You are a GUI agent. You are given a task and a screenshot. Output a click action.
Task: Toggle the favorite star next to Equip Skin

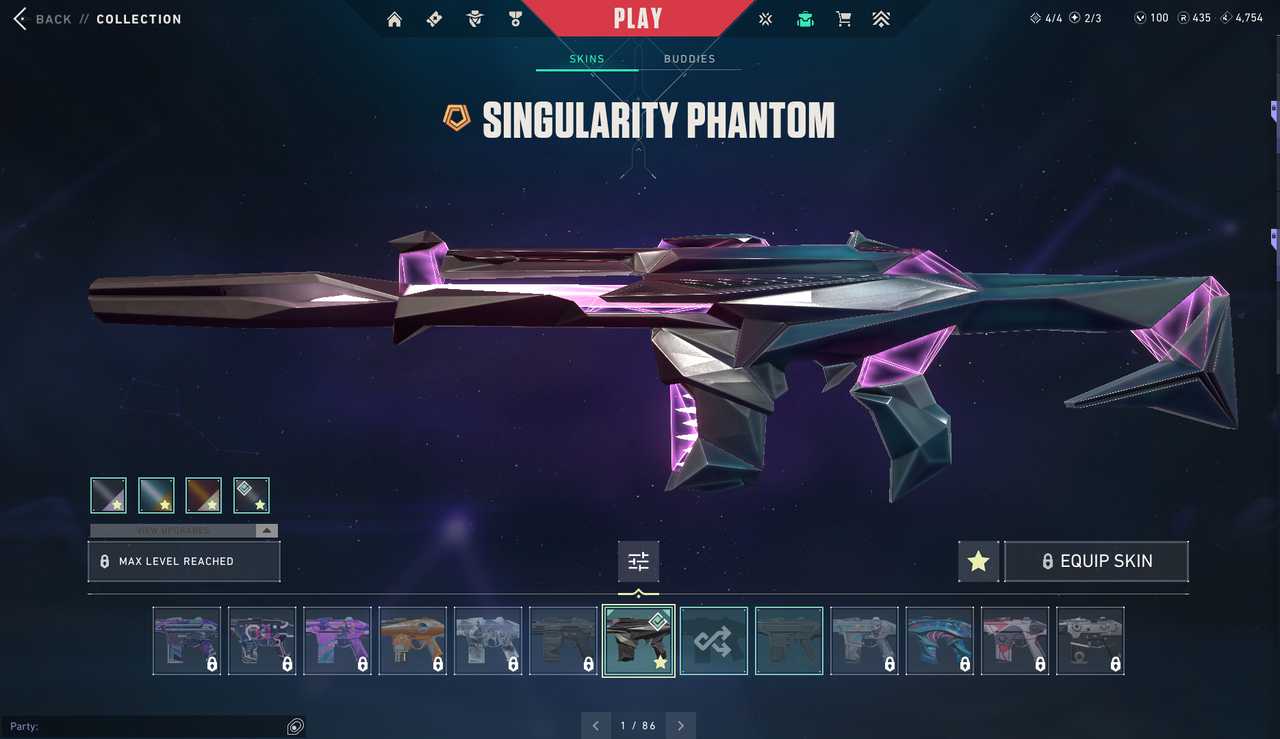978,561
